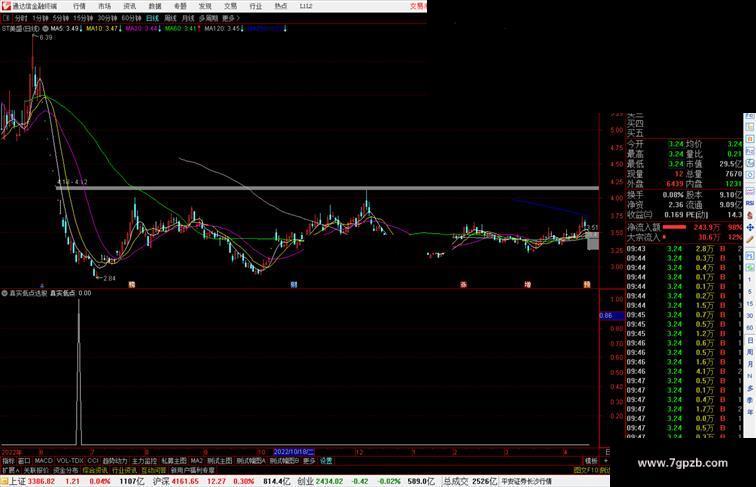Switch chart to 60分钟 period

tap(131, 18)
